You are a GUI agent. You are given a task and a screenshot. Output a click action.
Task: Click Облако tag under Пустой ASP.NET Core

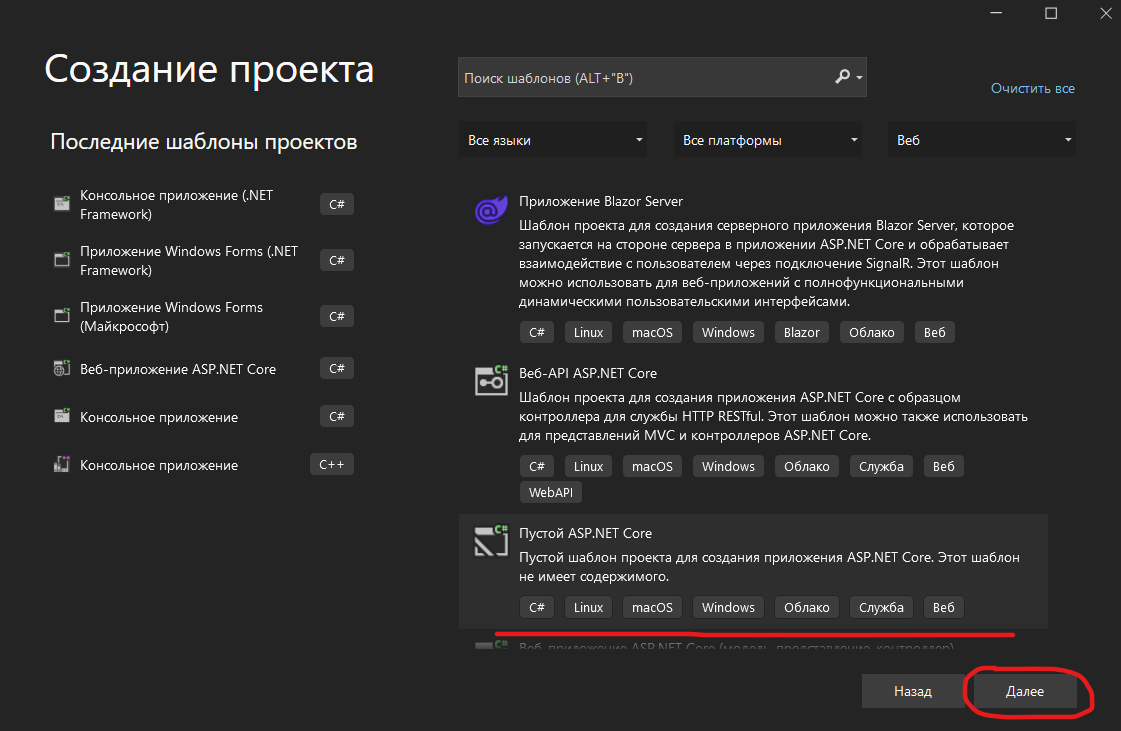click(x=806, y=607)
